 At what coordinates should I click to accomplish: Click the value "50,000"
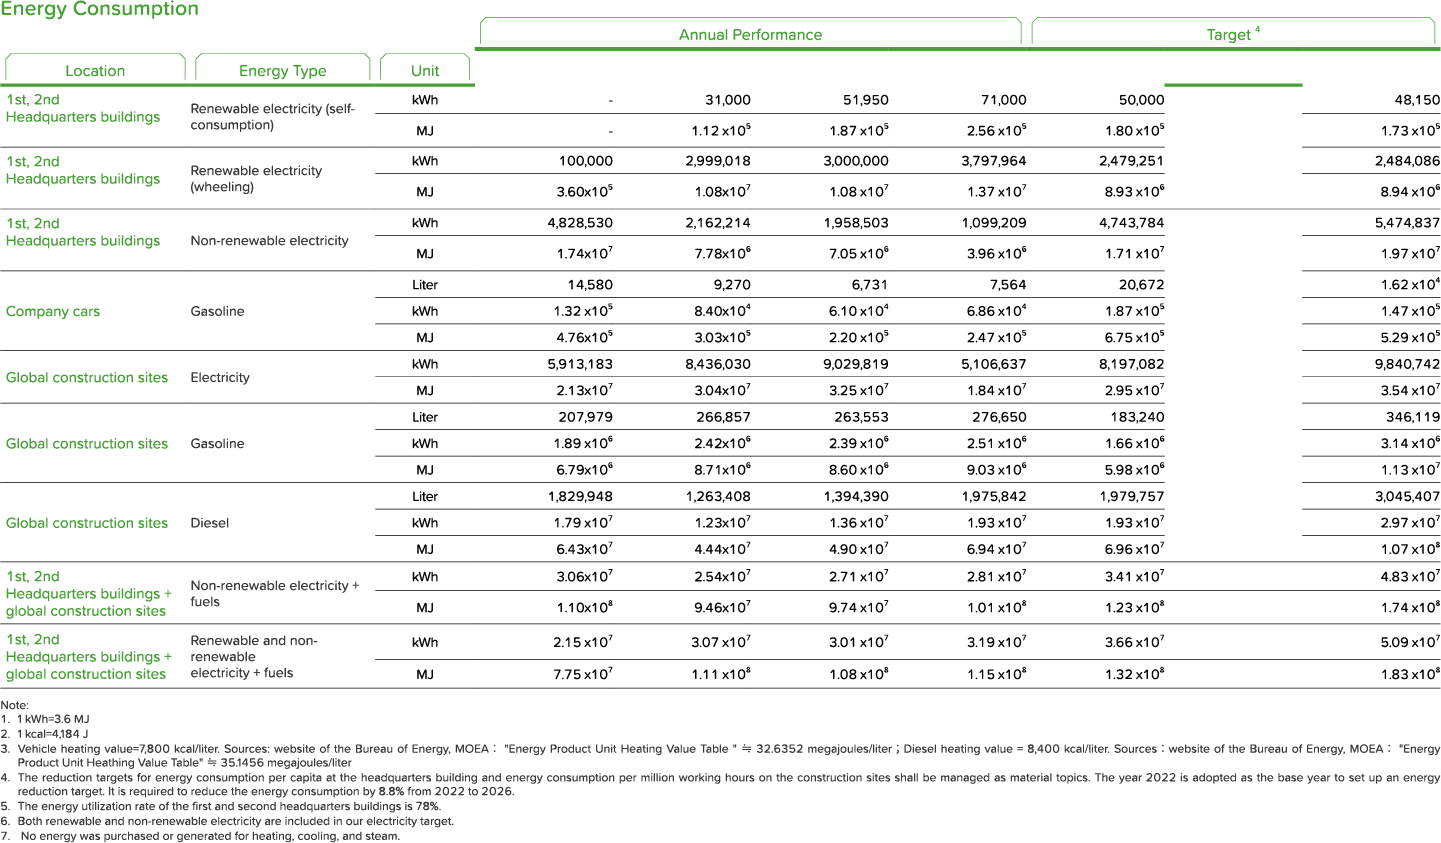(1141, 100)
